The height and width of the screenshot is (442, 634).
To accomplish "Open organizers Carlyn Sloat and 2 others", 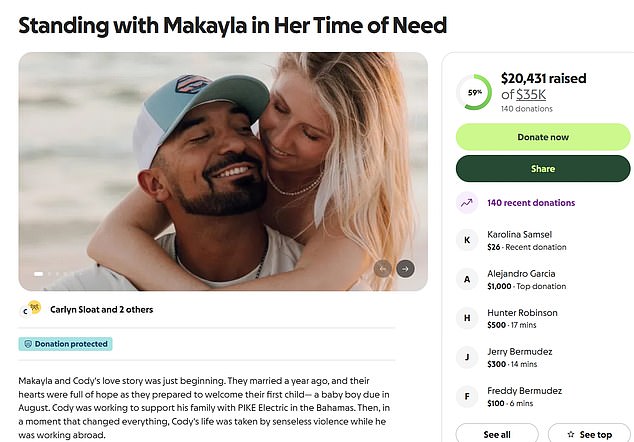I will coord(101,310).
